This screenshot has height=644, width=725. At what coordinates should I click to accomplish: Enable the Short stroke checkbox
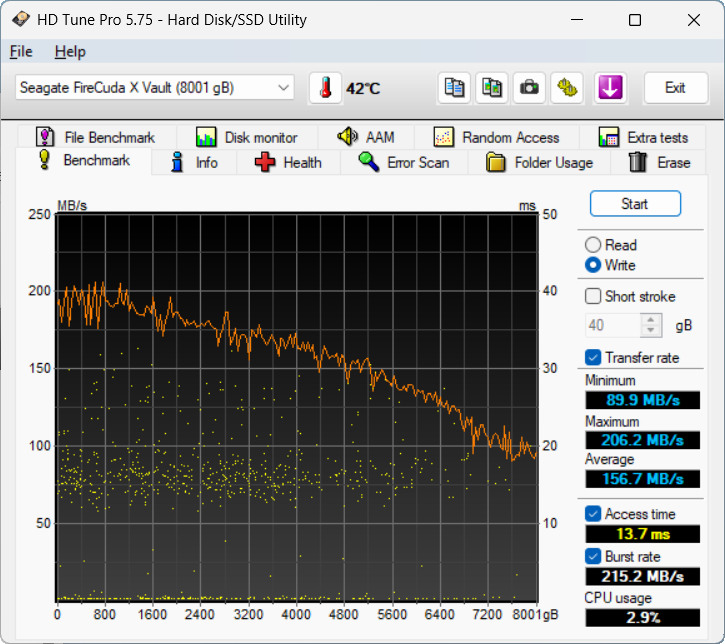pyautogui.click(x=593, y=296)
